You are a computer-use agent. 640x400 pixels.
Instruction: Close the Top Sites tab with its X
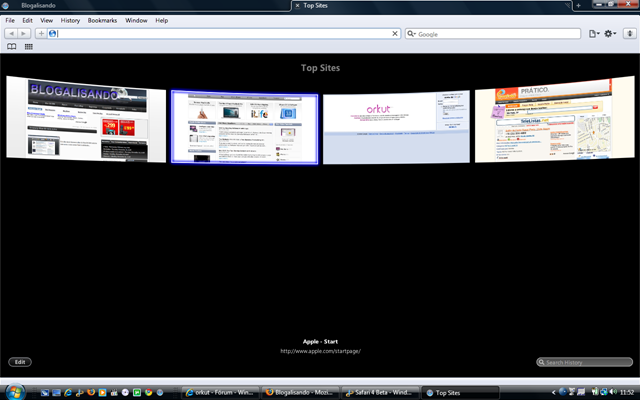(297, 5)
